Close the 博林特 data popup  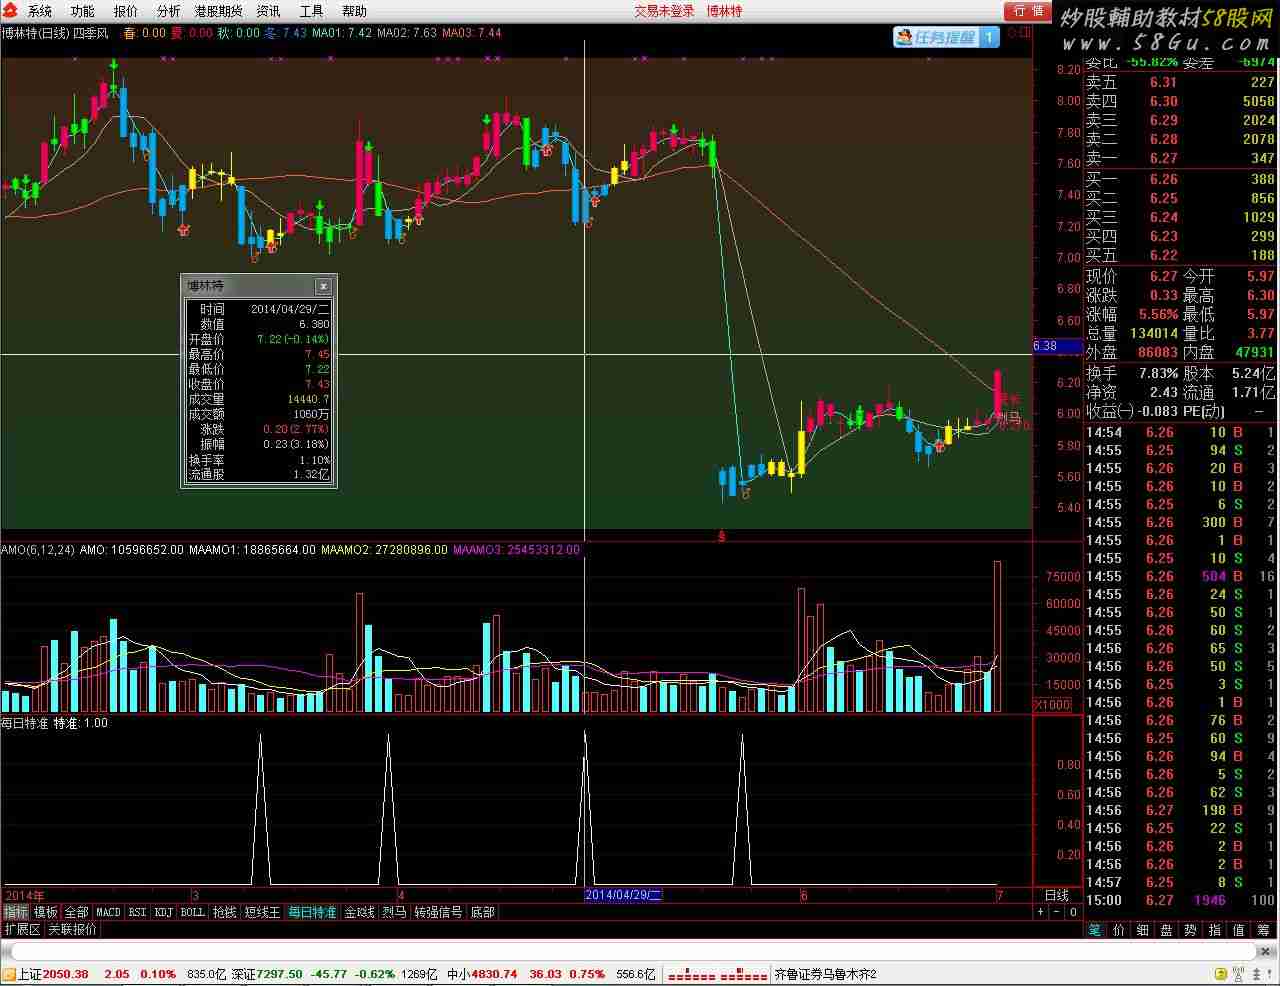[323, 286]
